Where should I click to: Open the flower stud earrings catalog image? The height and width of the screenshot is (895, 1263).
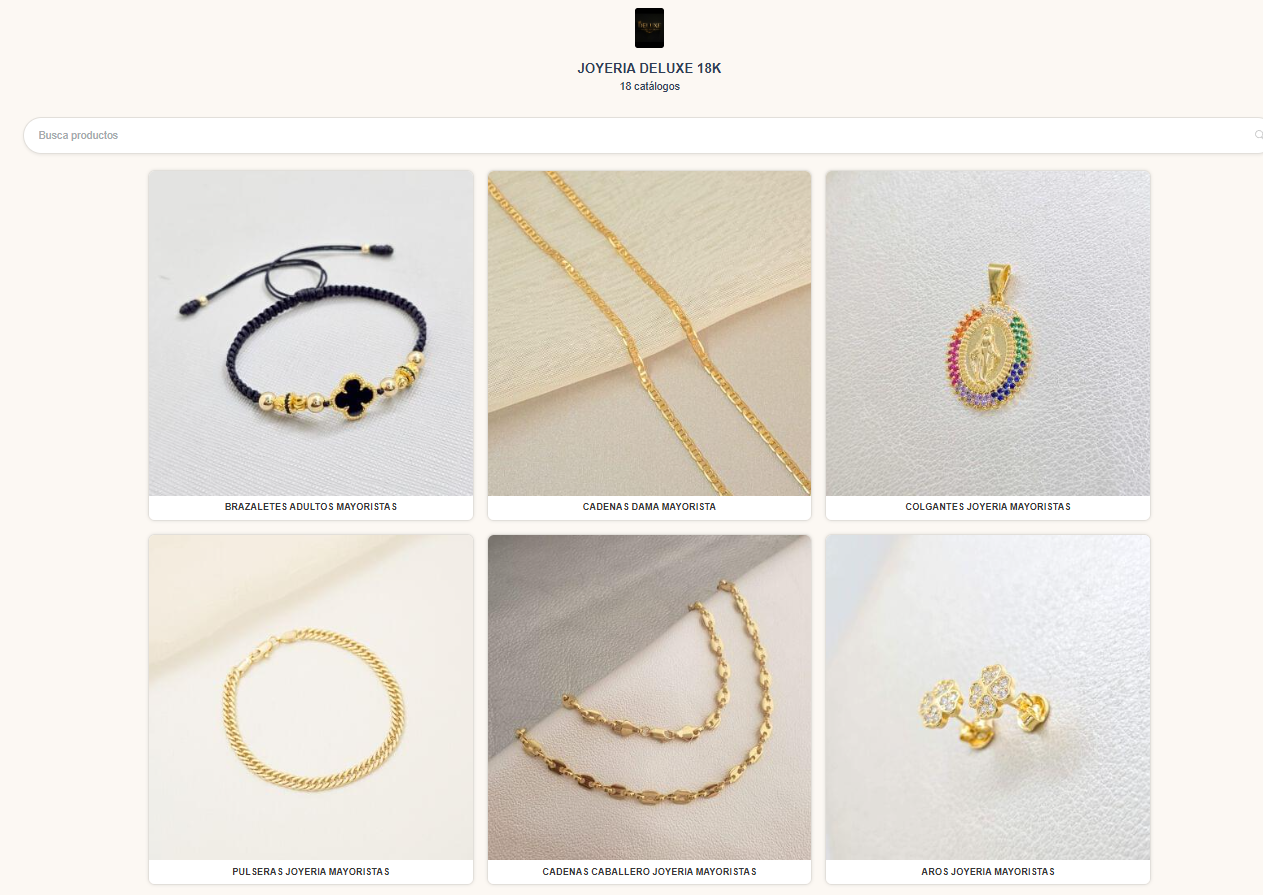click(988, 697)
